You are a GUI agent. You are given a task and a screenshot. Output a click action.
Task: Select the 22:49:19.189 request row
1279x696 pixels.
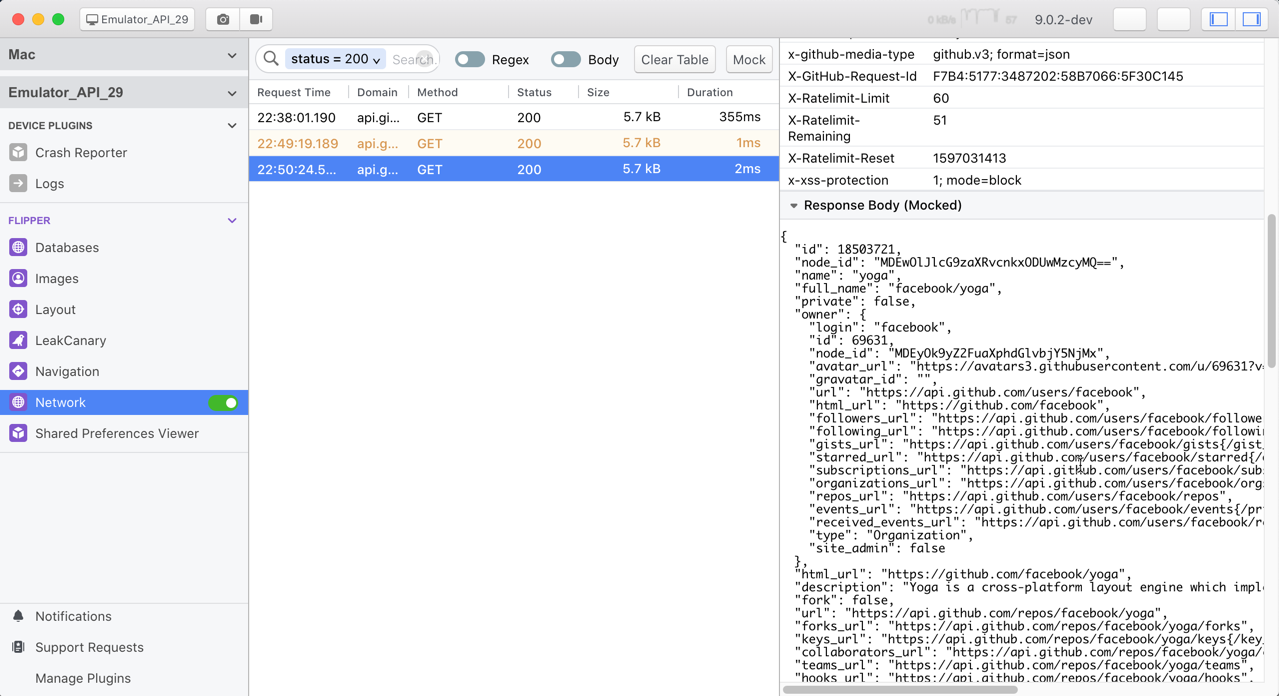[514, 143]
